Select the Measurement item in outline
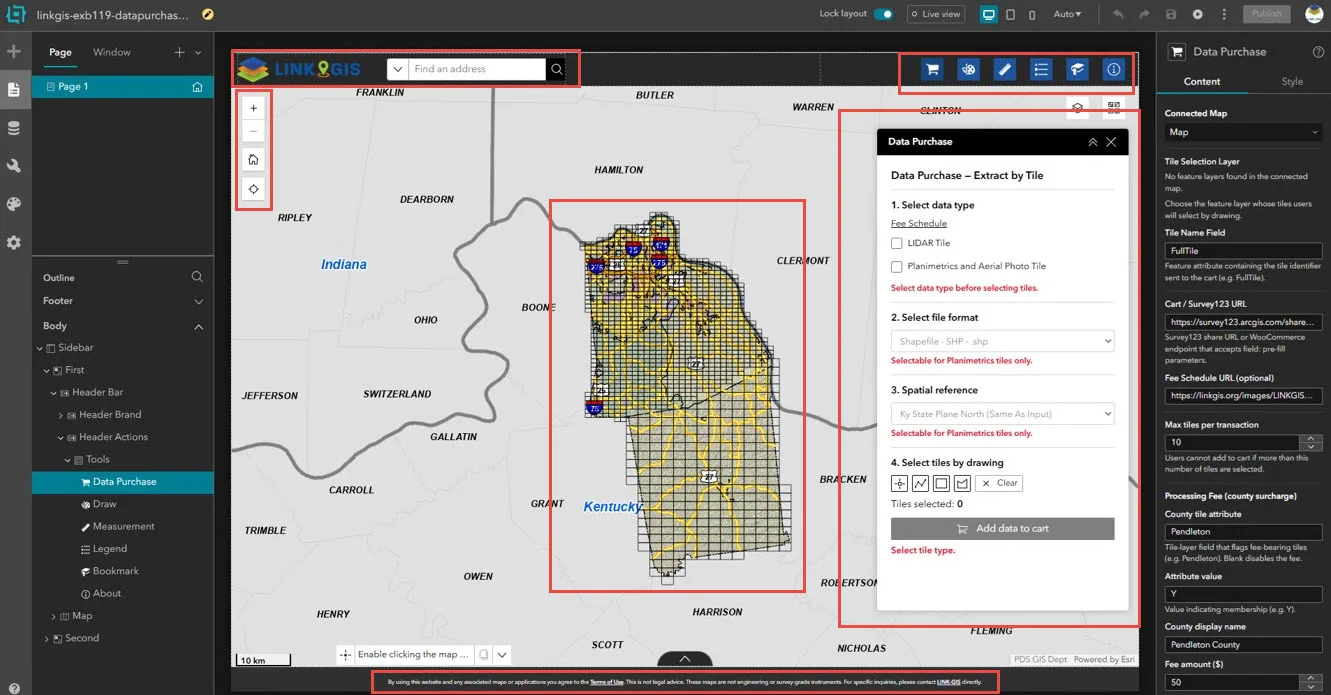 click(x=123, y=526)
